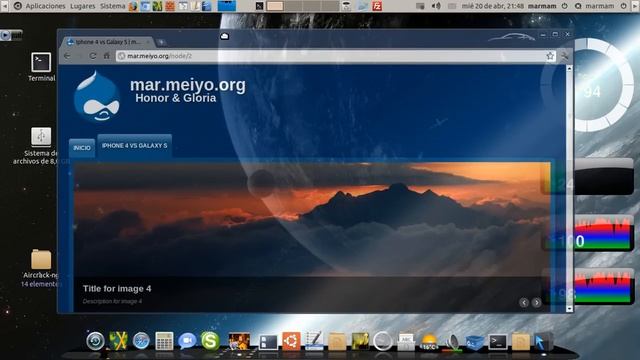Open the text editor pencil dock icon

point(314,341)
